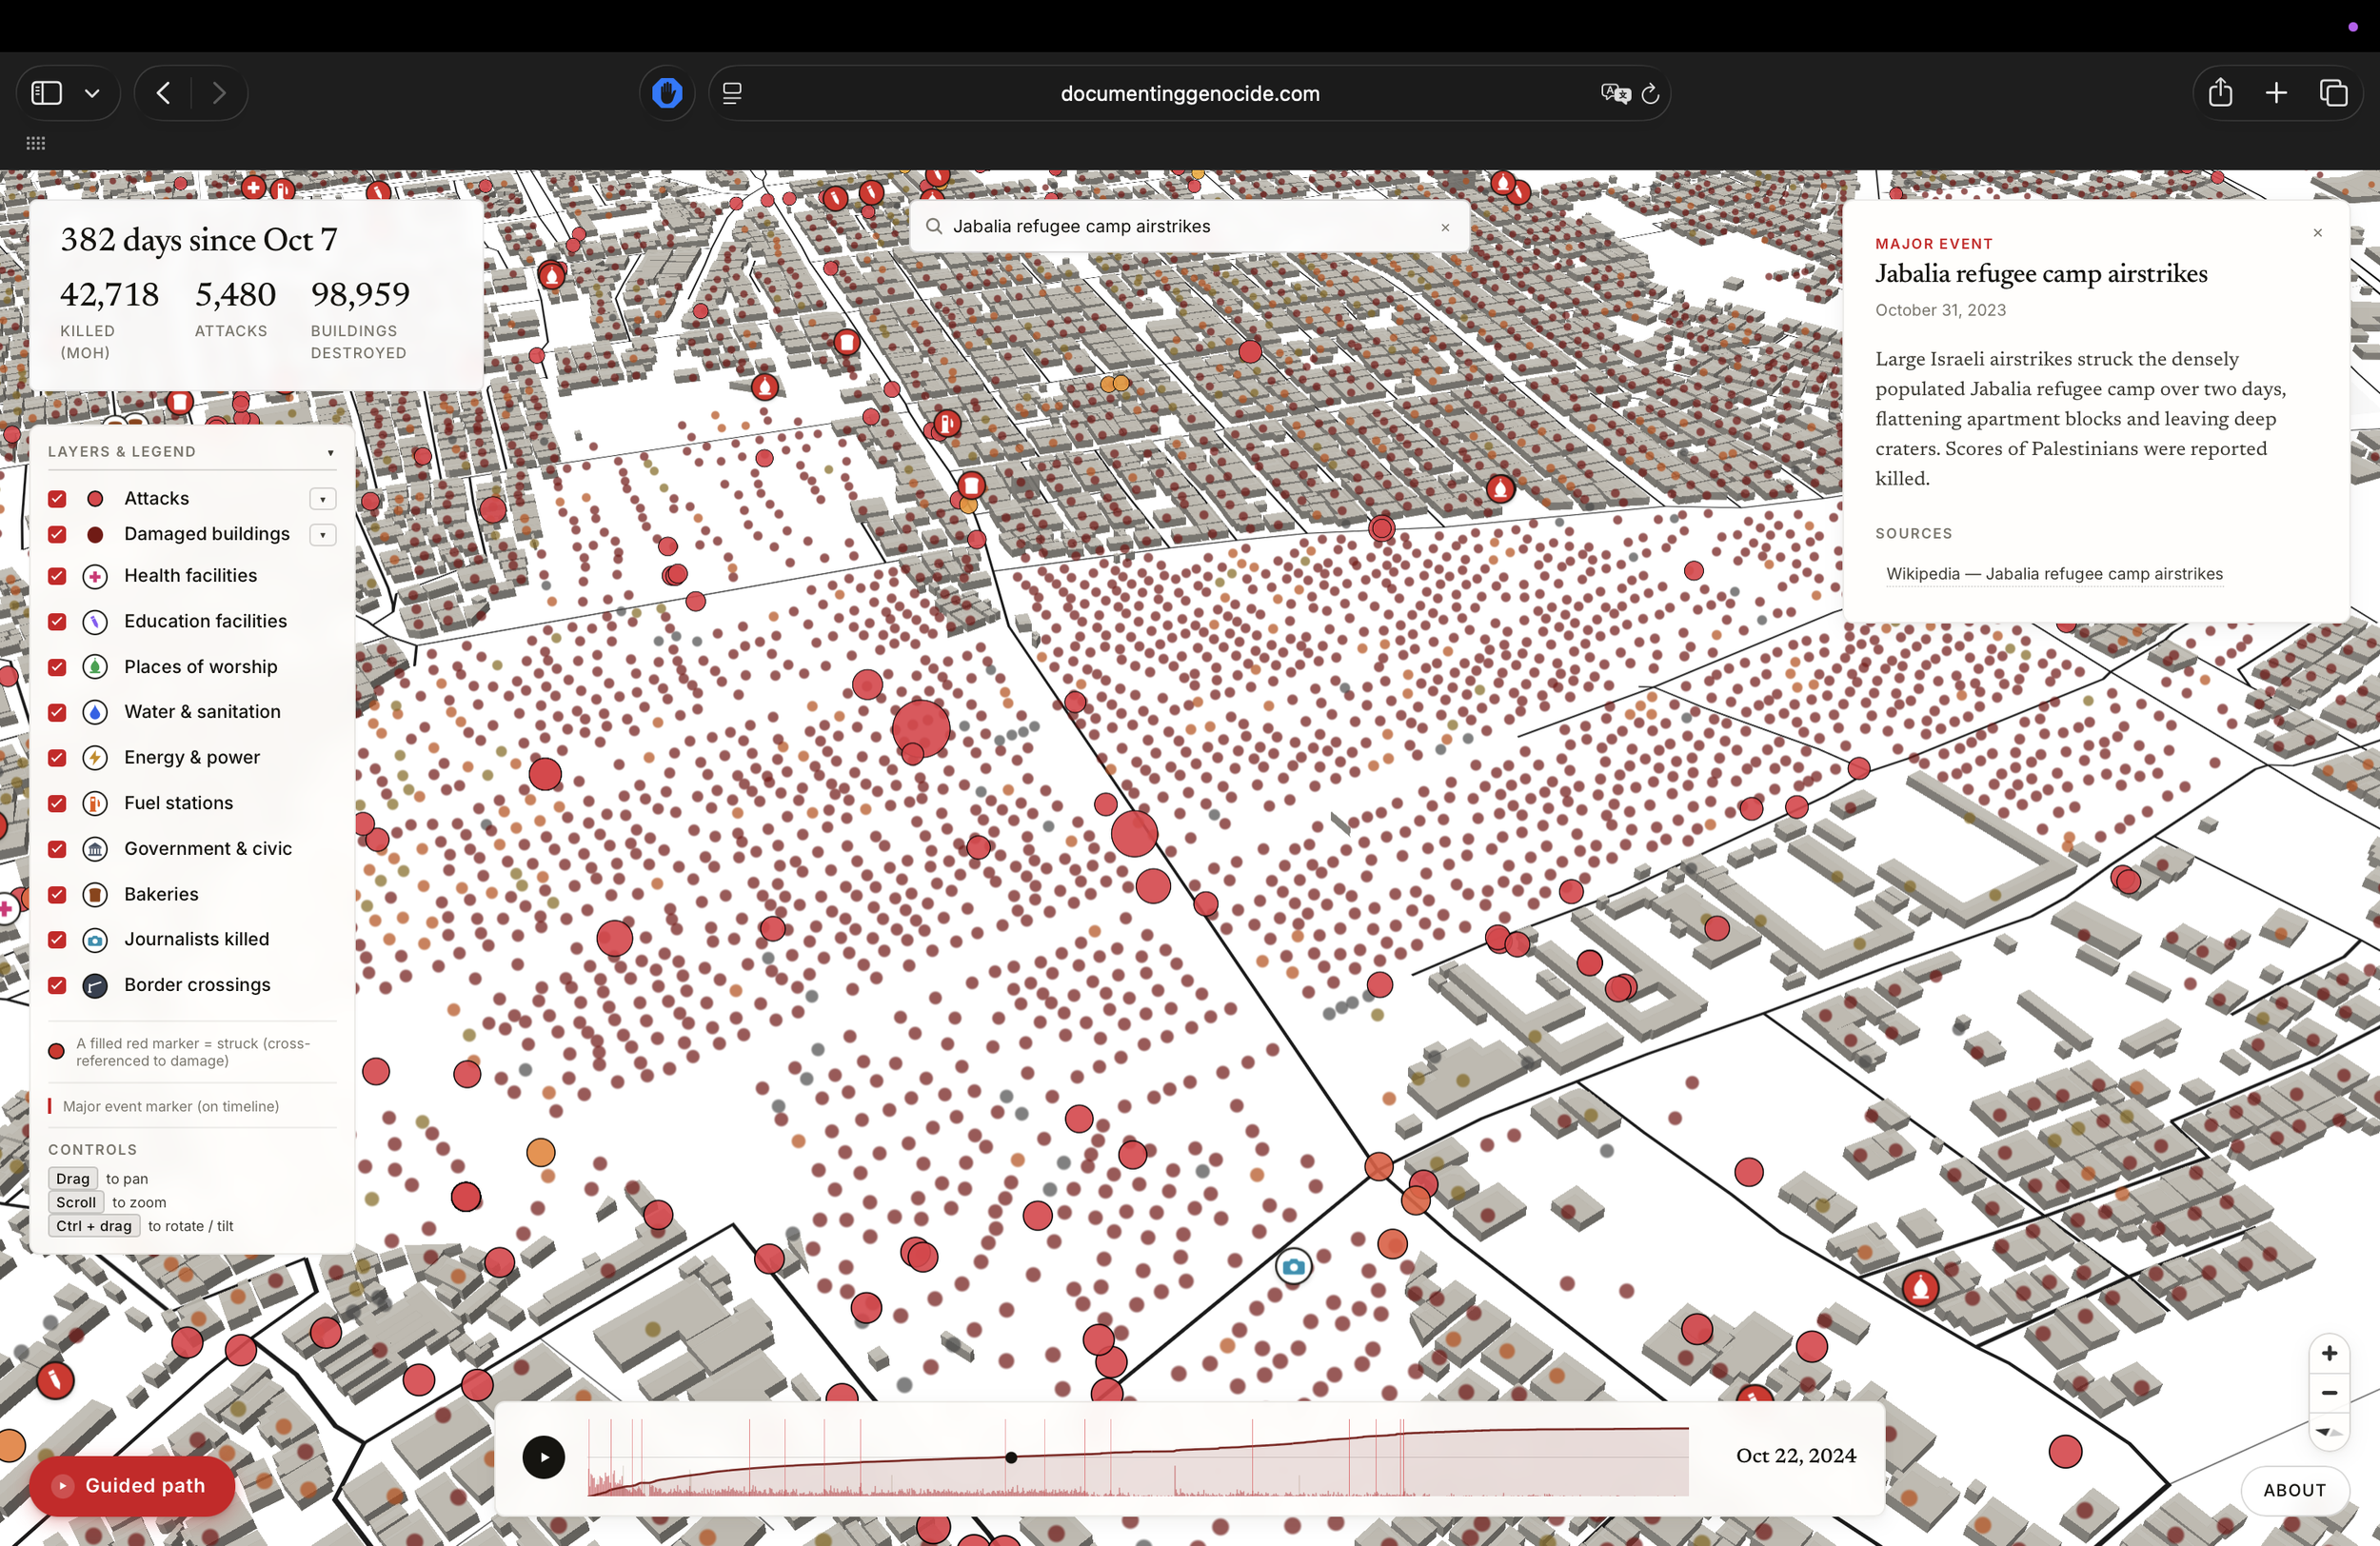Click the Jabalia refugee camp airstrikes search field
The image size is (2380, 1546).
coord(1189,226)
